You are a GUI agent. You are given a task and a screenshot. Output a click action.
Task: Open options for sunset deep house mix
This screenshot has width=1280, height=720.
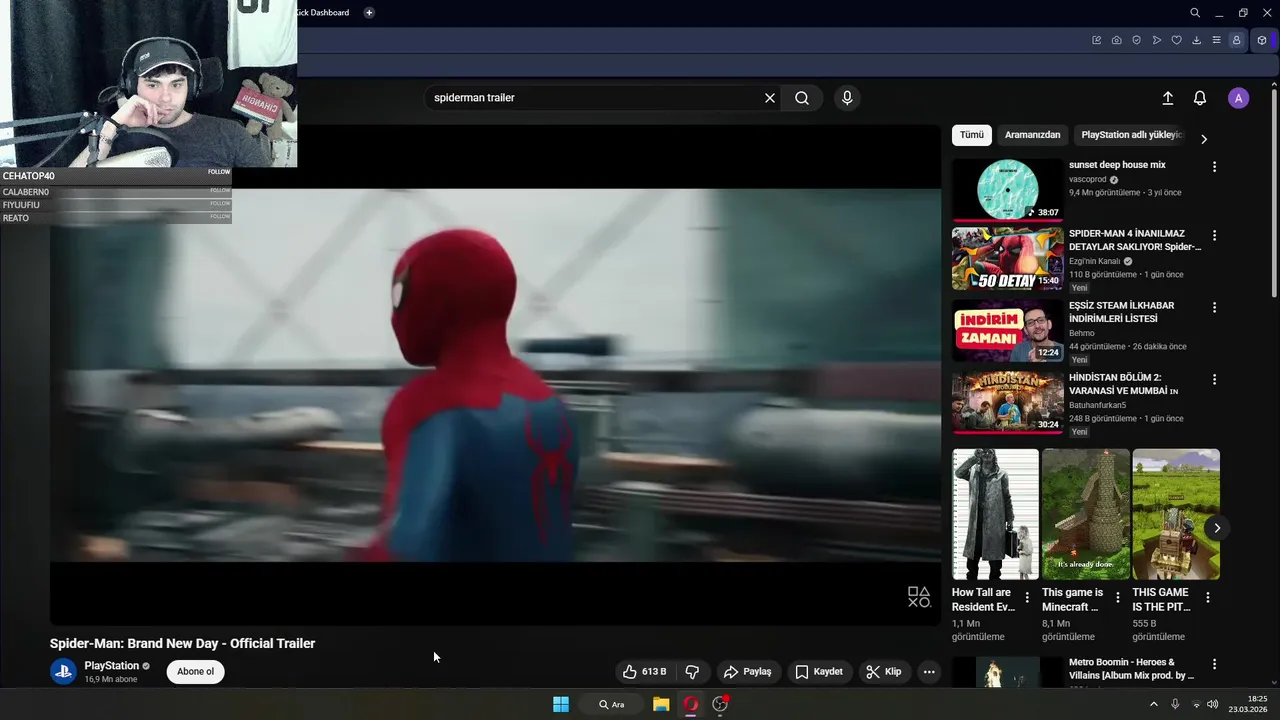(x=1215, y=167)
